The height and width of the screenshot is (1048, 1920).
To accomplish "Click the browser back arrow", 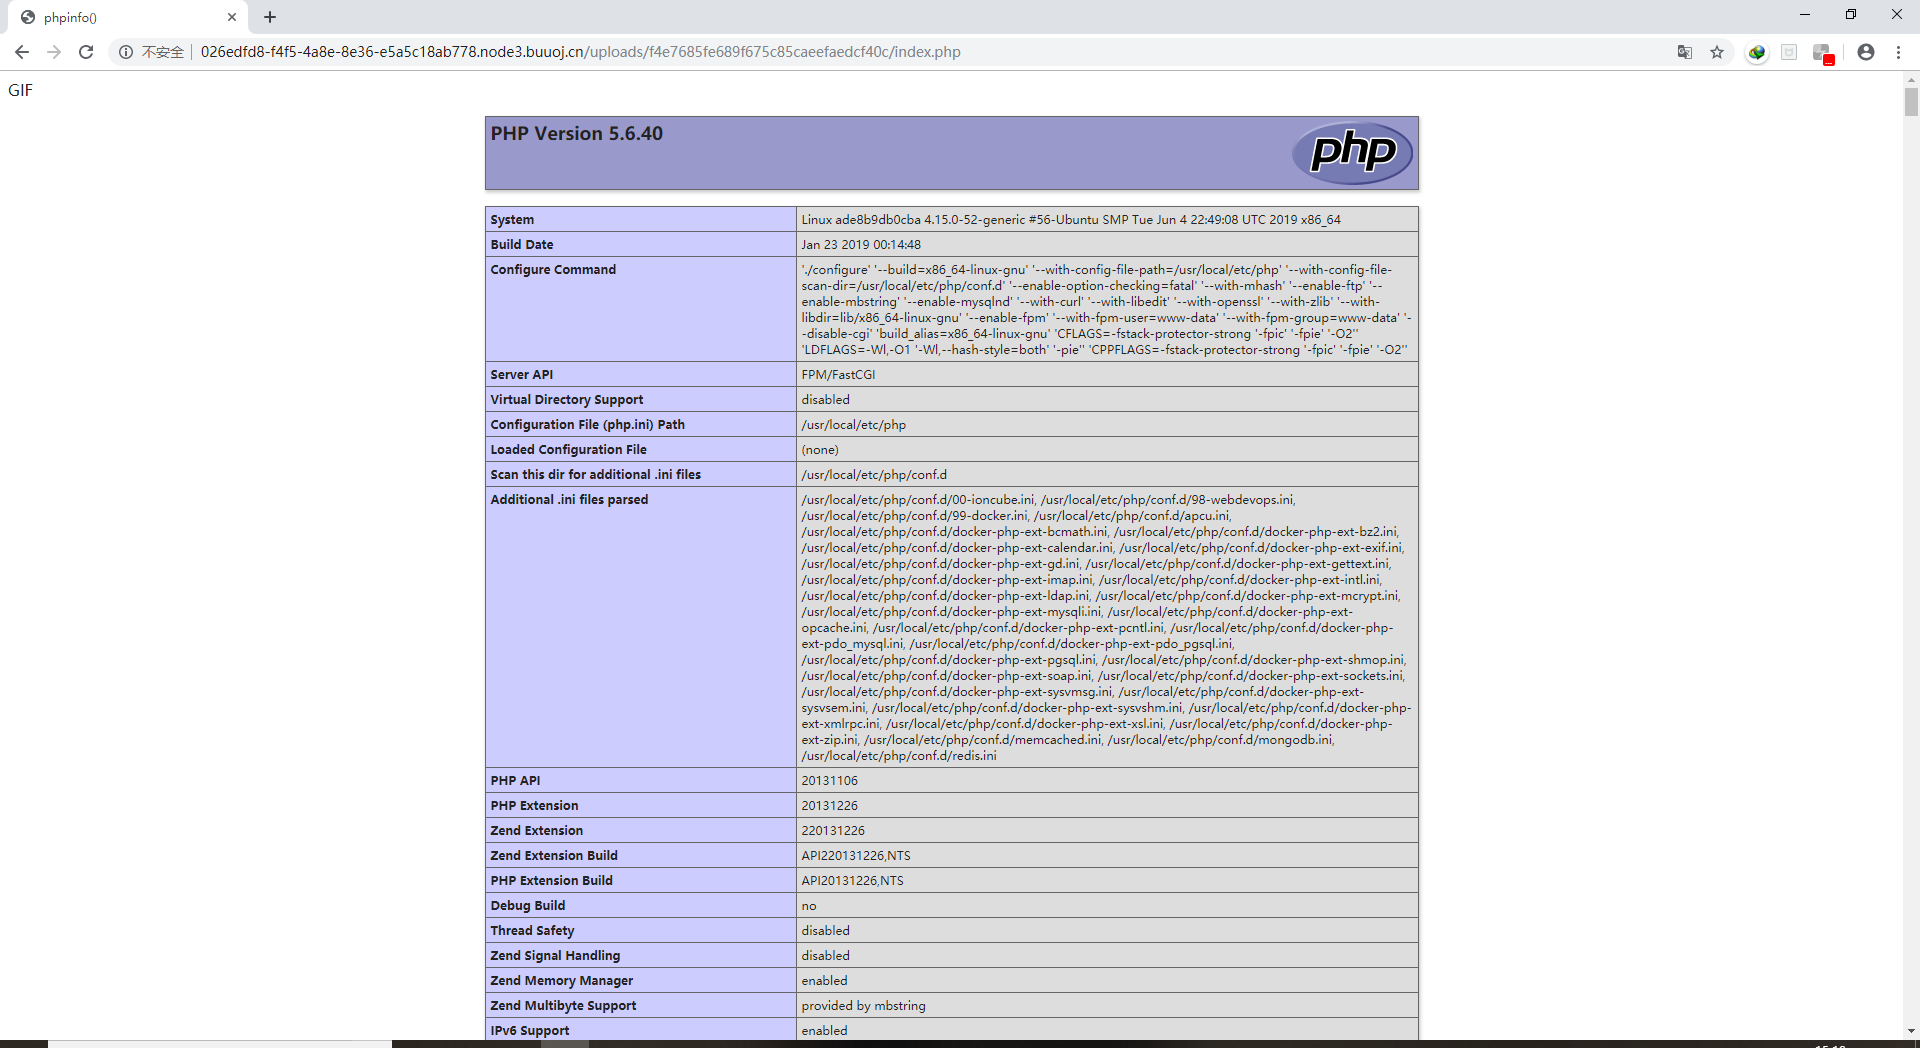I will click(22, 52).
